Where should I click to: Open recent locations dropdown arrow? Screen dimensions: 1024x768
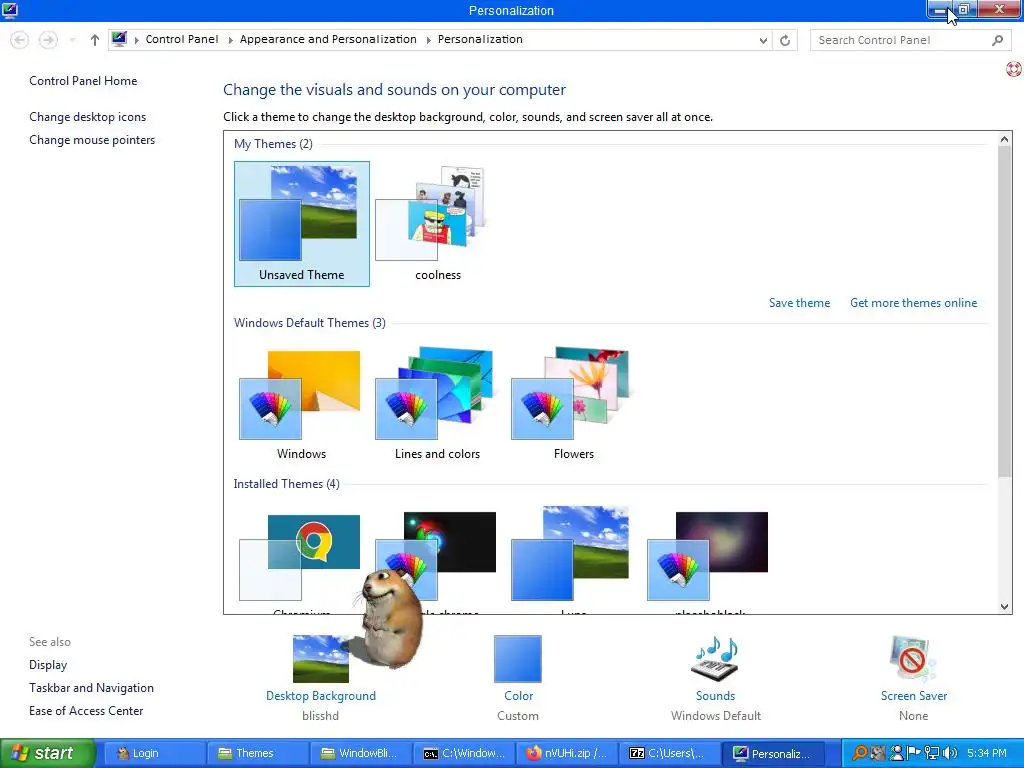pyautogui.click(x=72, y=40)
